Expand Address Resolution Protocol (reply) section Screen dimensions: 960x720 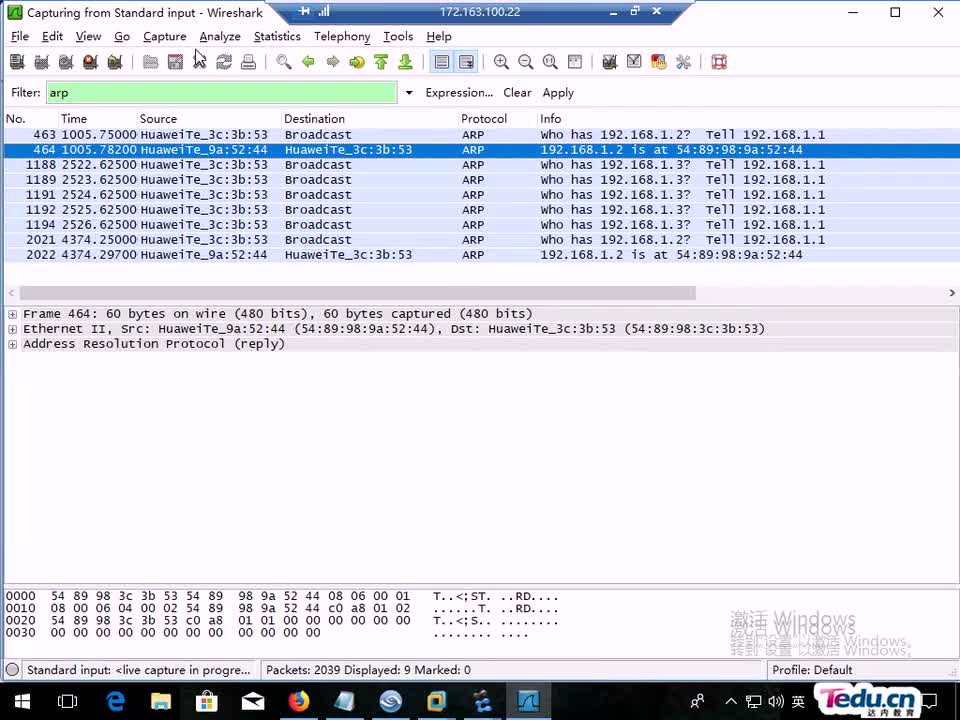coord(12,344)
